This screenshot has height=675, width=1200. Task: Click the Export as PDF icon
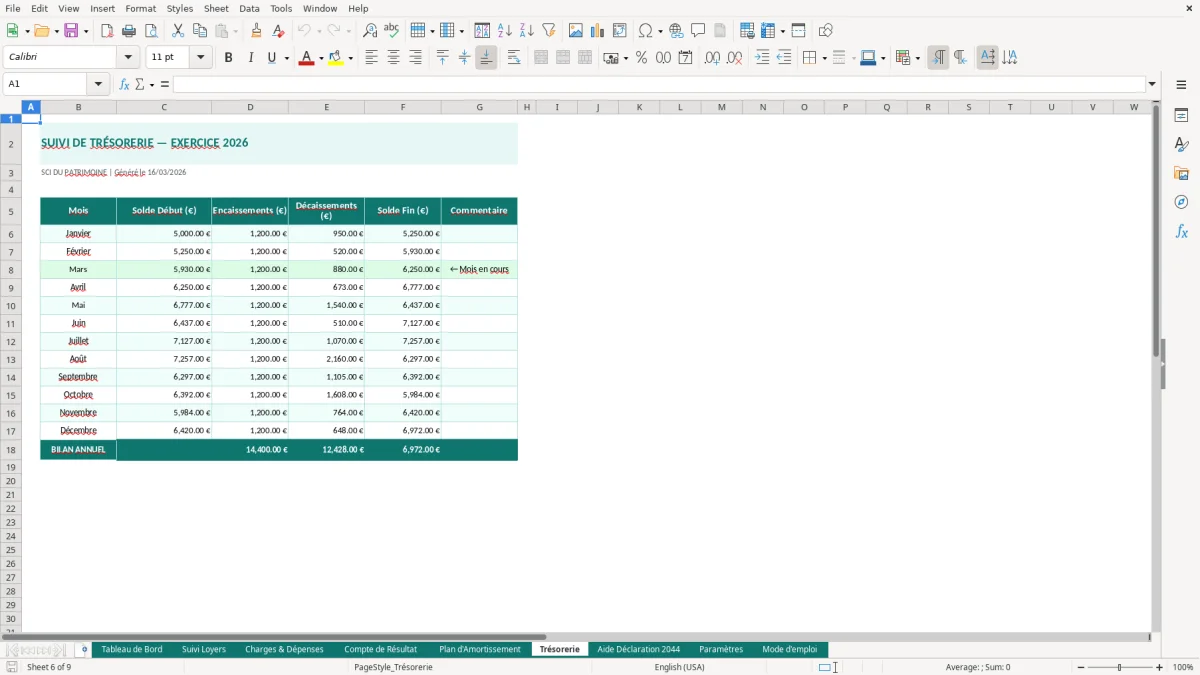pos(107,31)
